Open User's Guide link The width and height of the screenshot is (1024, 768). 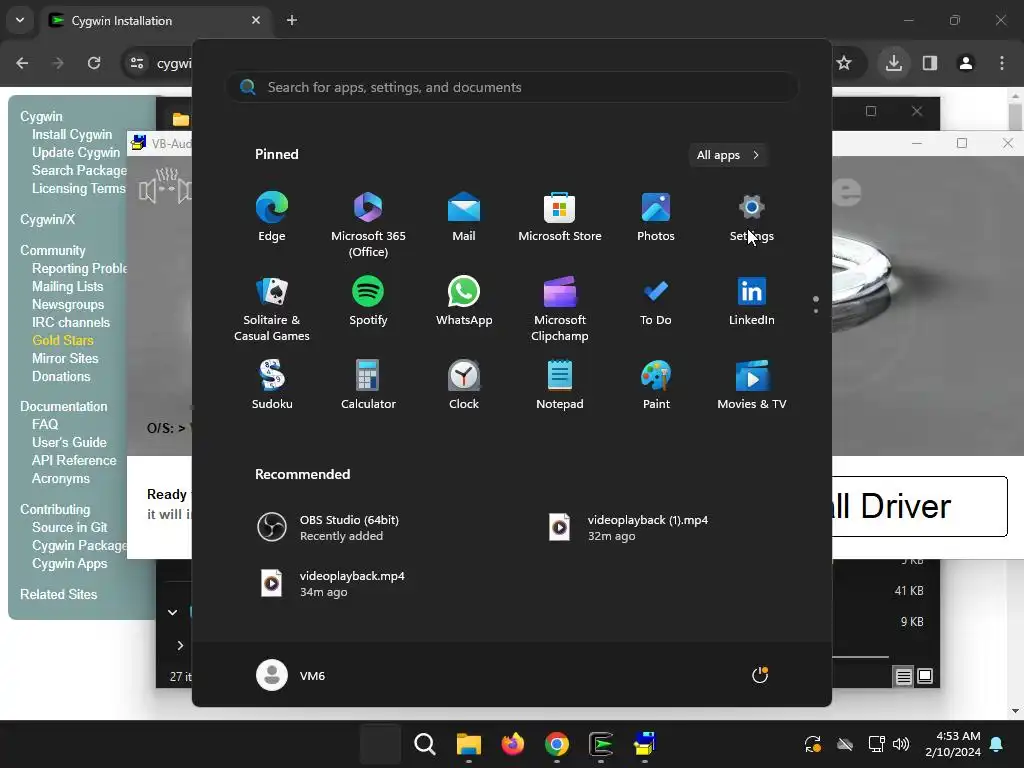pos(69,442)
